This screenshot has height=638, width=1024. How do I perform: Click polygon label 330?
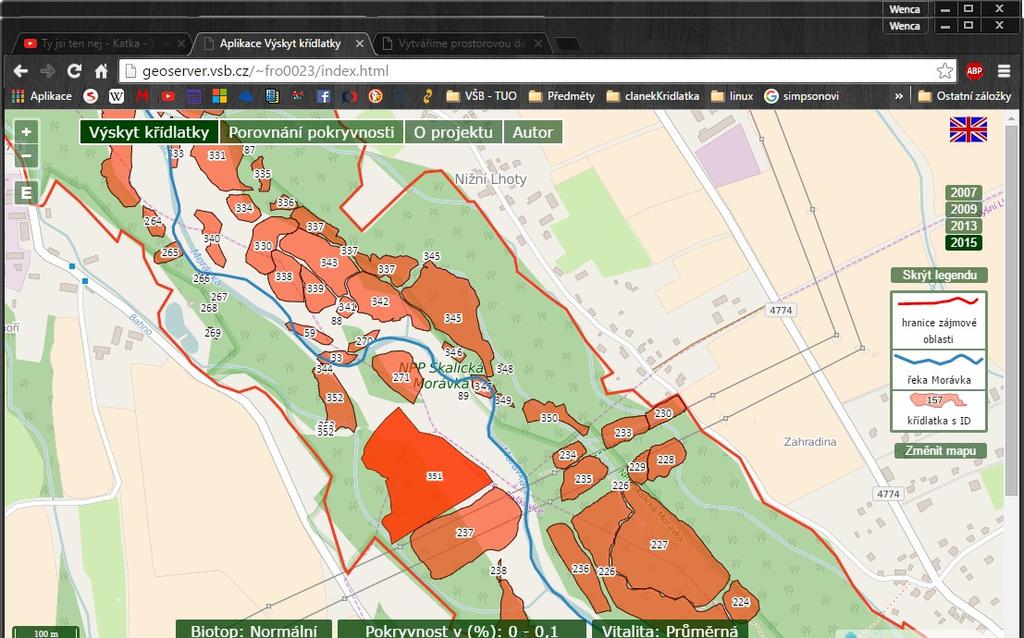(x=263, y=246)
